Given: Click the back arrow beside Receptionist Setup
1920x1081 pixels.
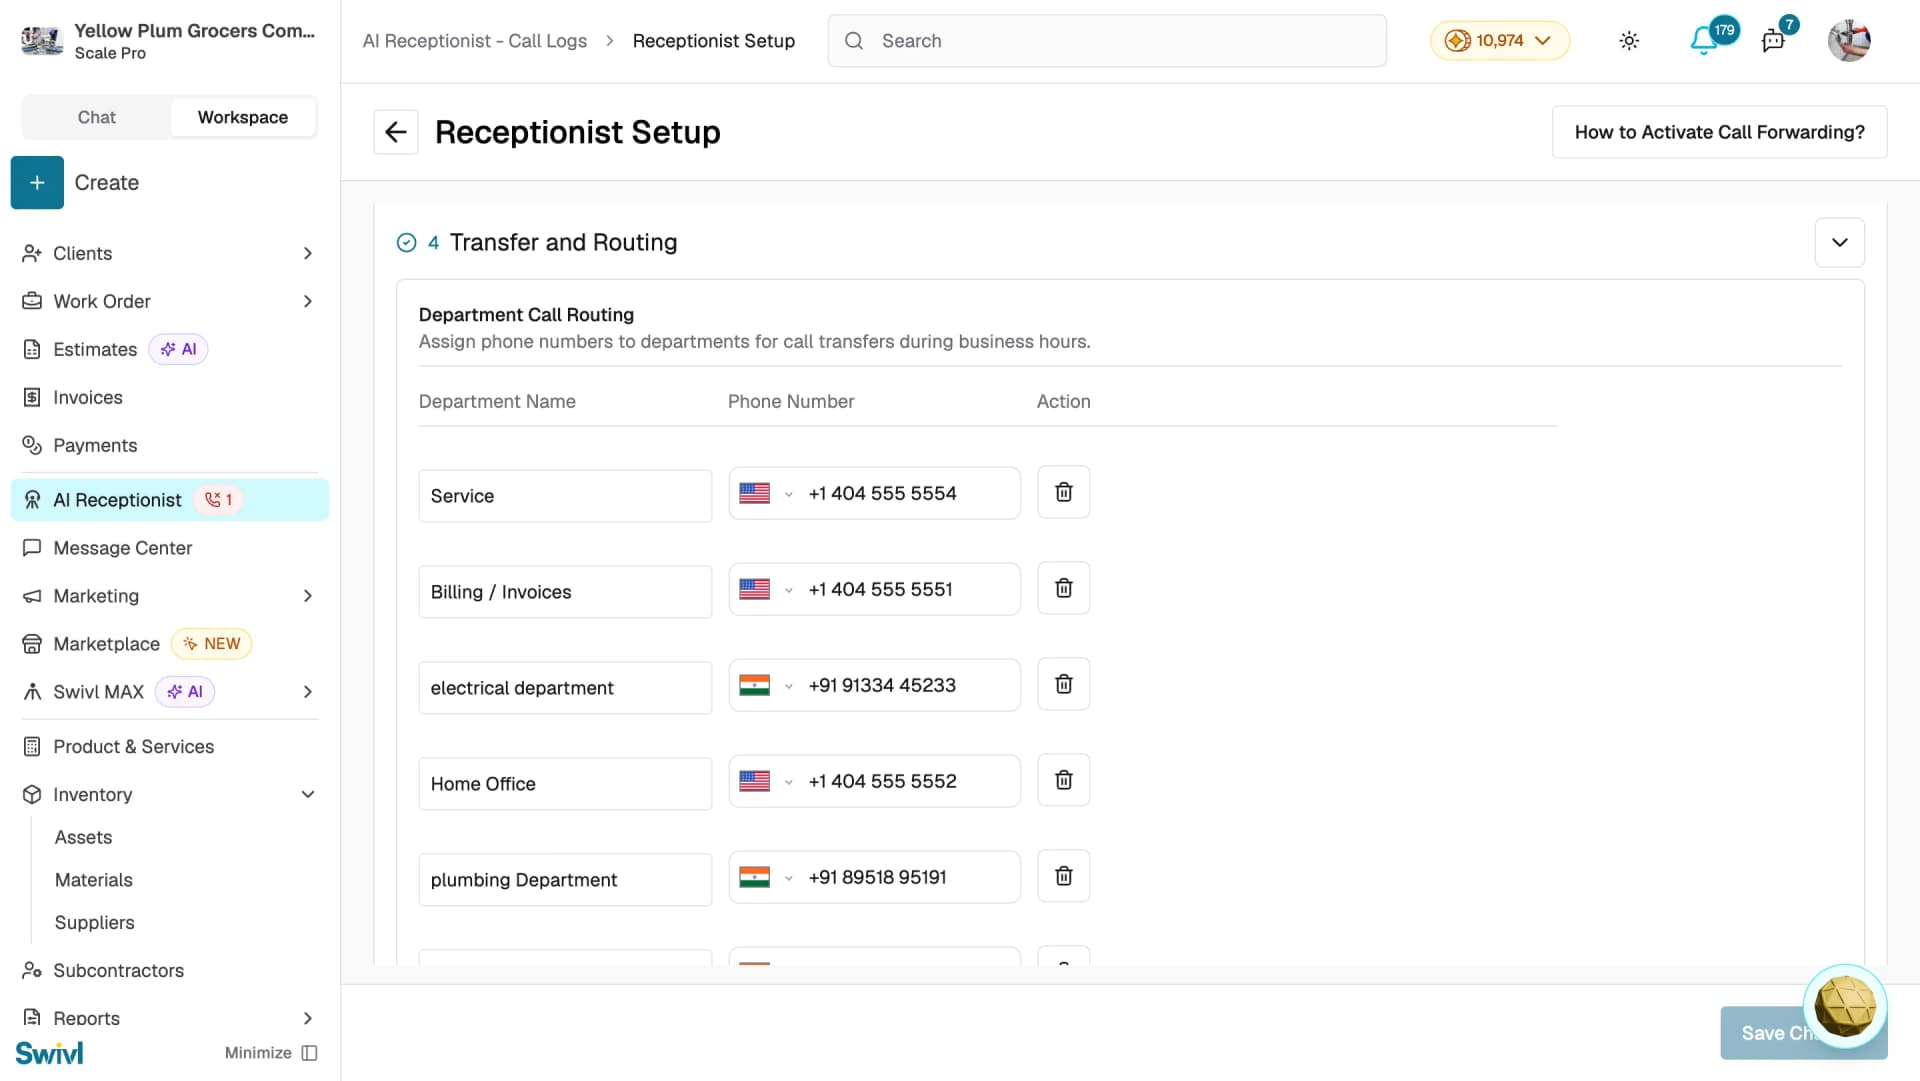Looking at the screenshot, I should tap(396, 132).
